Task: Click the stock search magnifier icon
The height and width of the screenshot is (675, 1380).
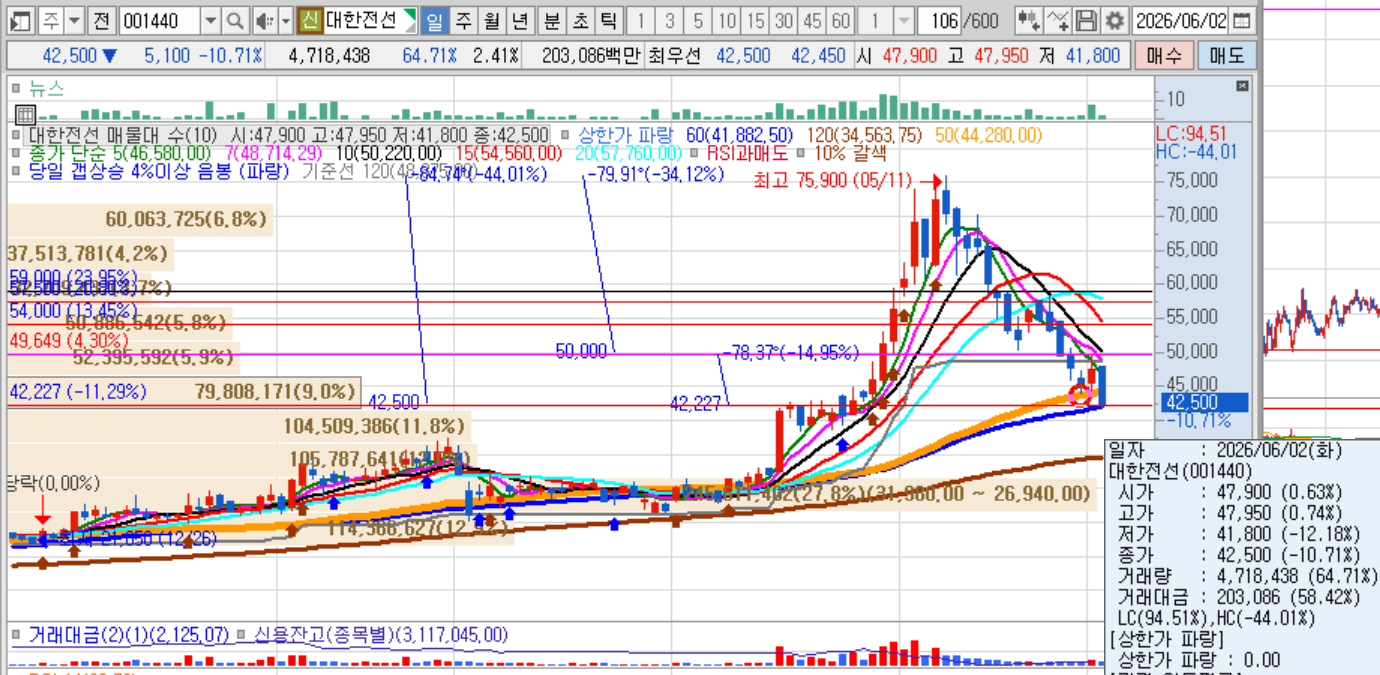Action: (x=235, y=20)
